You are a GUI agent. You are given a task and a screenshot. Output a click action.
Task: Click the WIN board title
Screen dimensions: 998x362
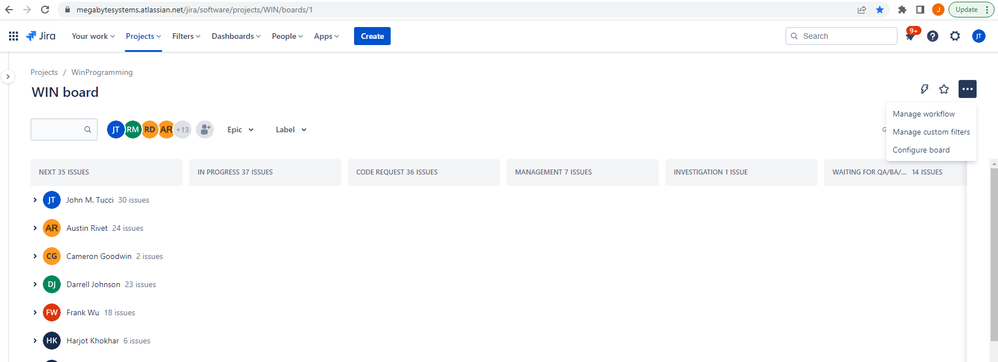(x=65, y=92)
